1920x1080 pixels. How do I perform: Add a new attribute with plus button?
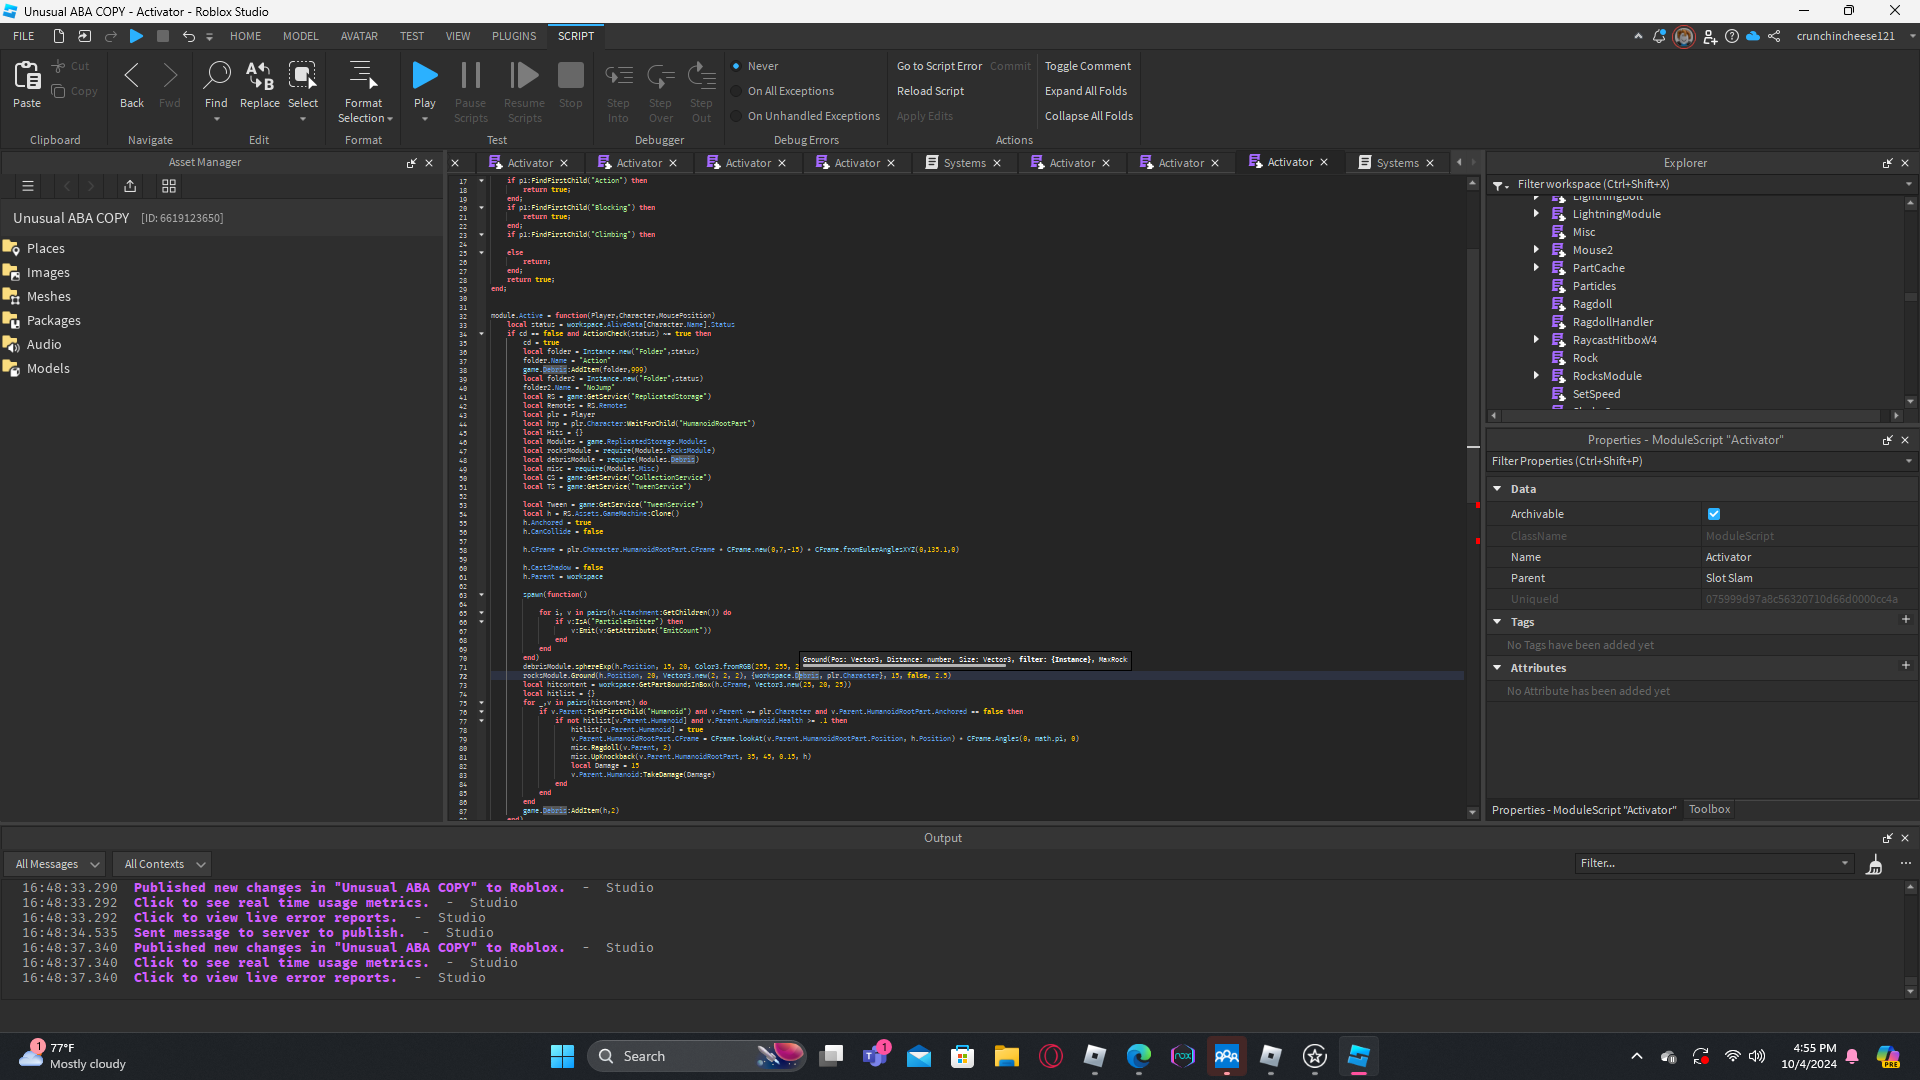click(x=1906, y=666)
